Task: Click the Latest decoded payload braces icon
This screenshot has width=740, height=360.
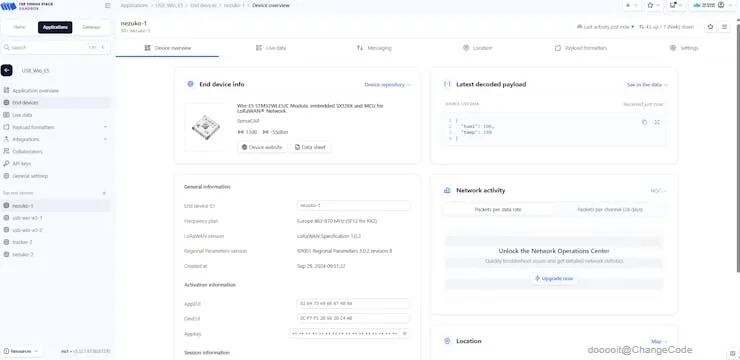Action: point(446,84)
